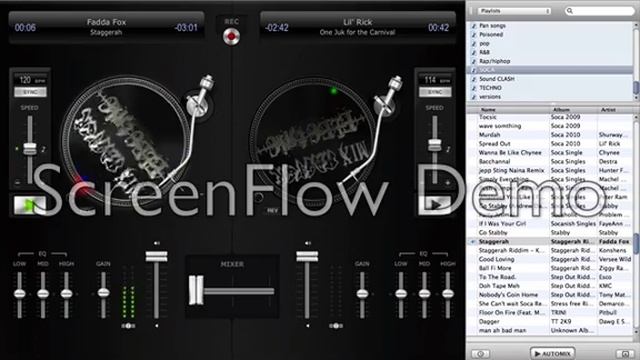Image resolution: width=640 pixels, height=360 pixels.
Task: Click left deck volume fader
Action: coord(156,256)
